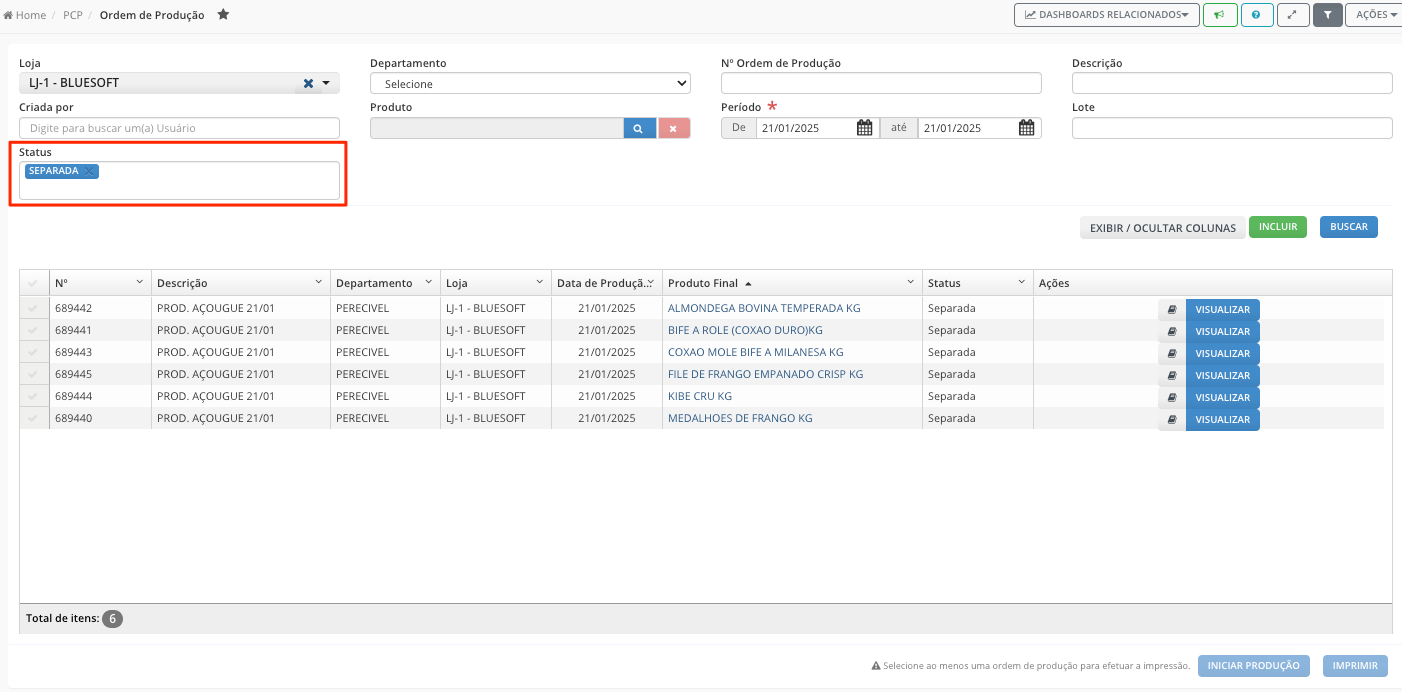Viewport: 1402px width, 692px height.
Task: Open ALMONDEGA BOVINA TEMPERADA KG product link
Action: click(x=764, y=308)
